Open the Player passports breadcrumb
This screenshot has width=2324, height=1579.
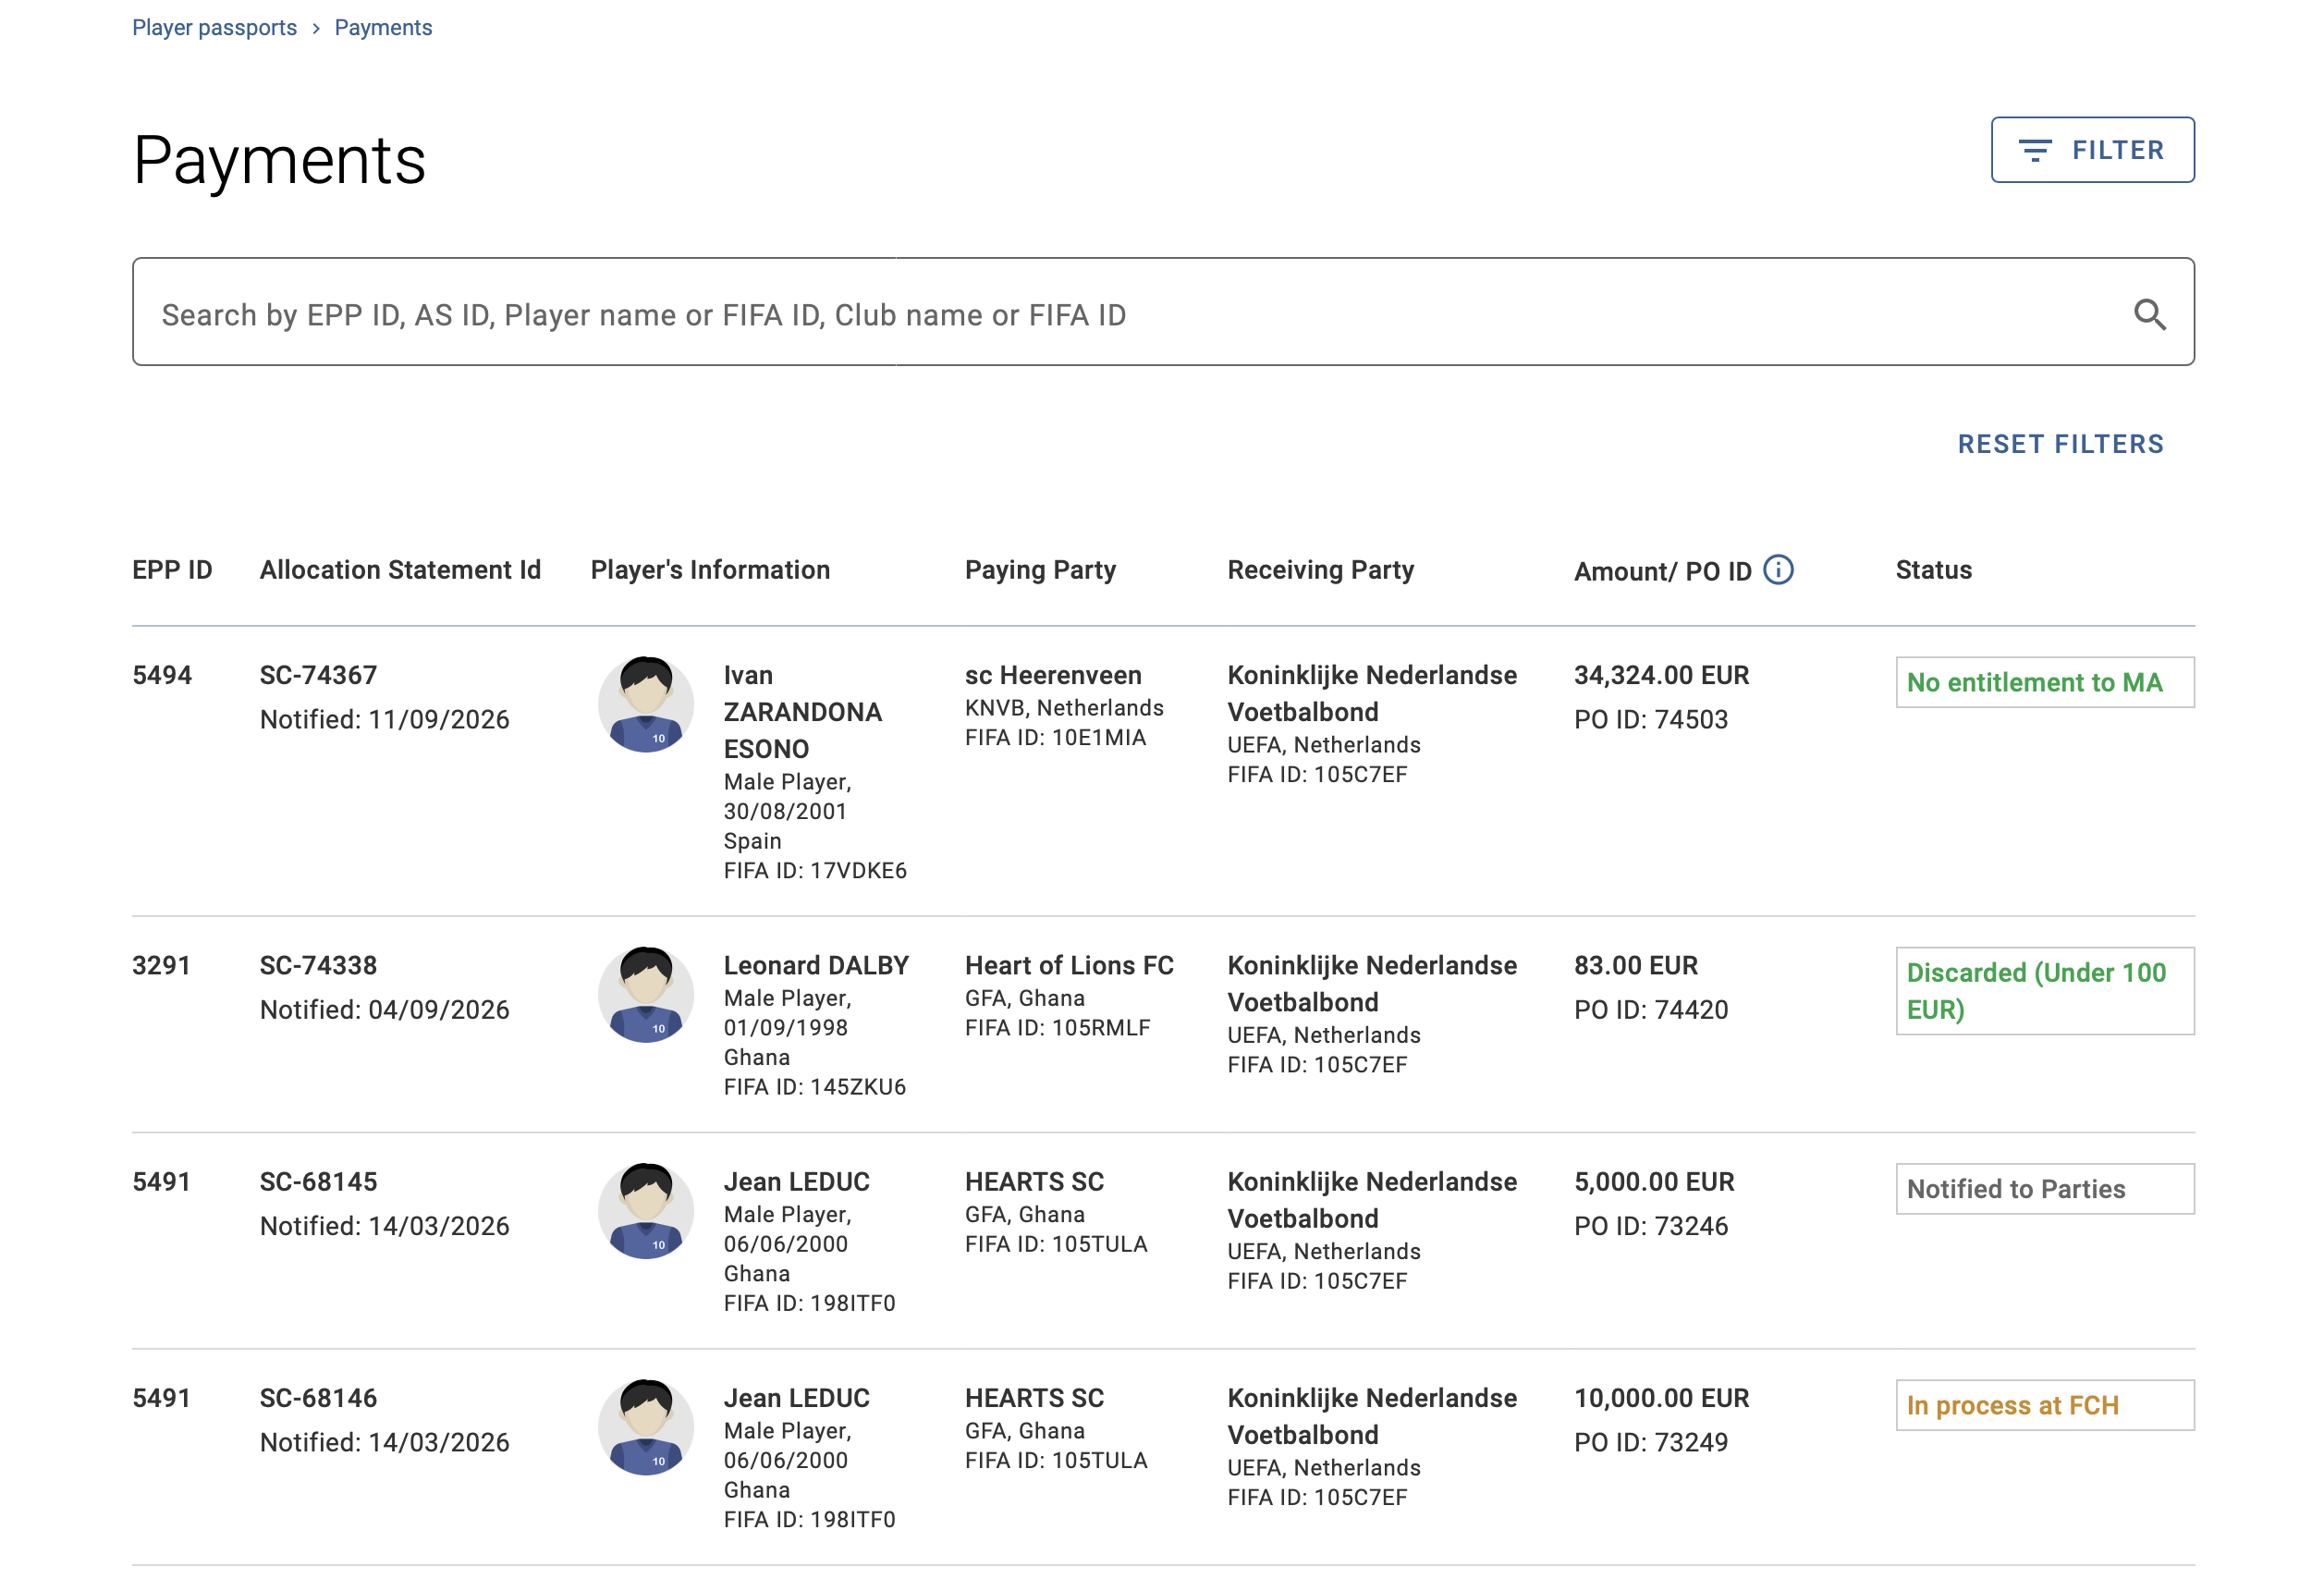(214, 28)
